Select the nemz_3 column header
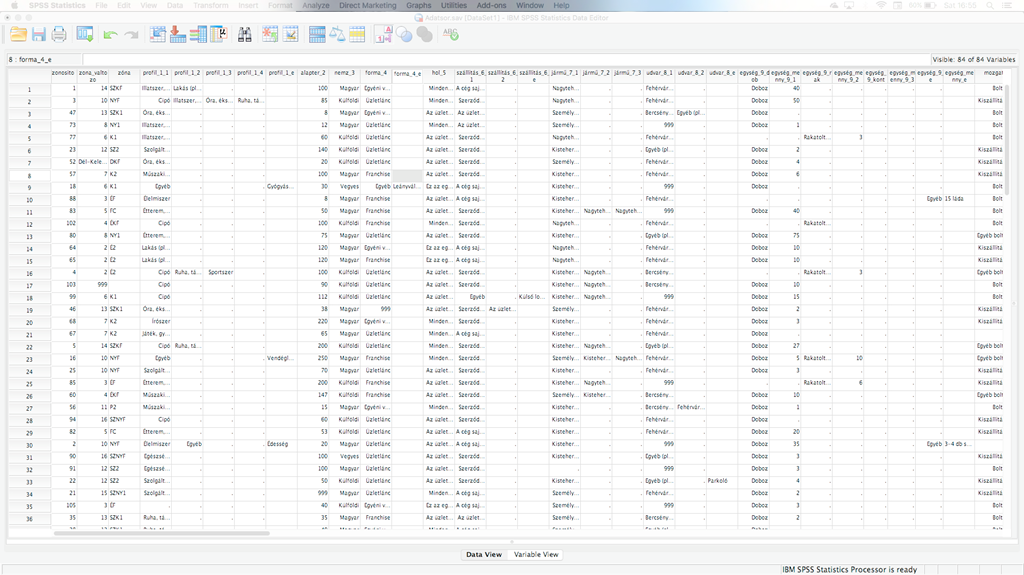The image size is (1024, 575). [x=344, y=76]
